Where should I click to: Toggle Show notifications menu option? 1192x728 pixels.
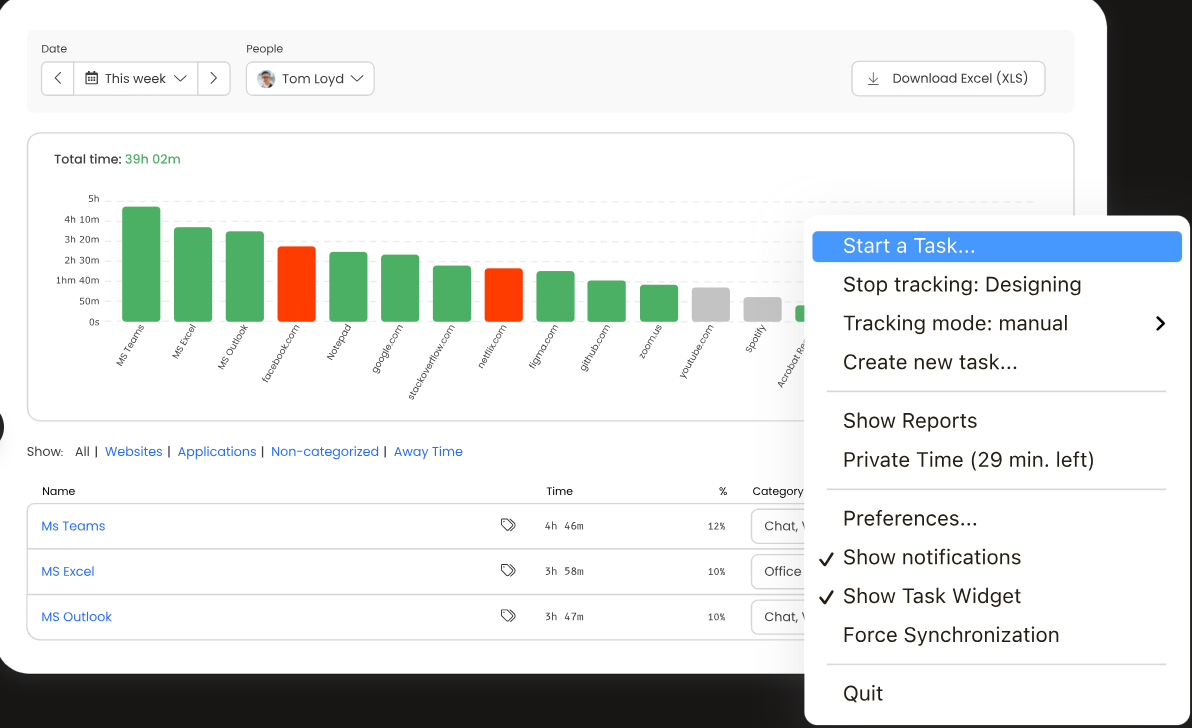coord(931,557)
